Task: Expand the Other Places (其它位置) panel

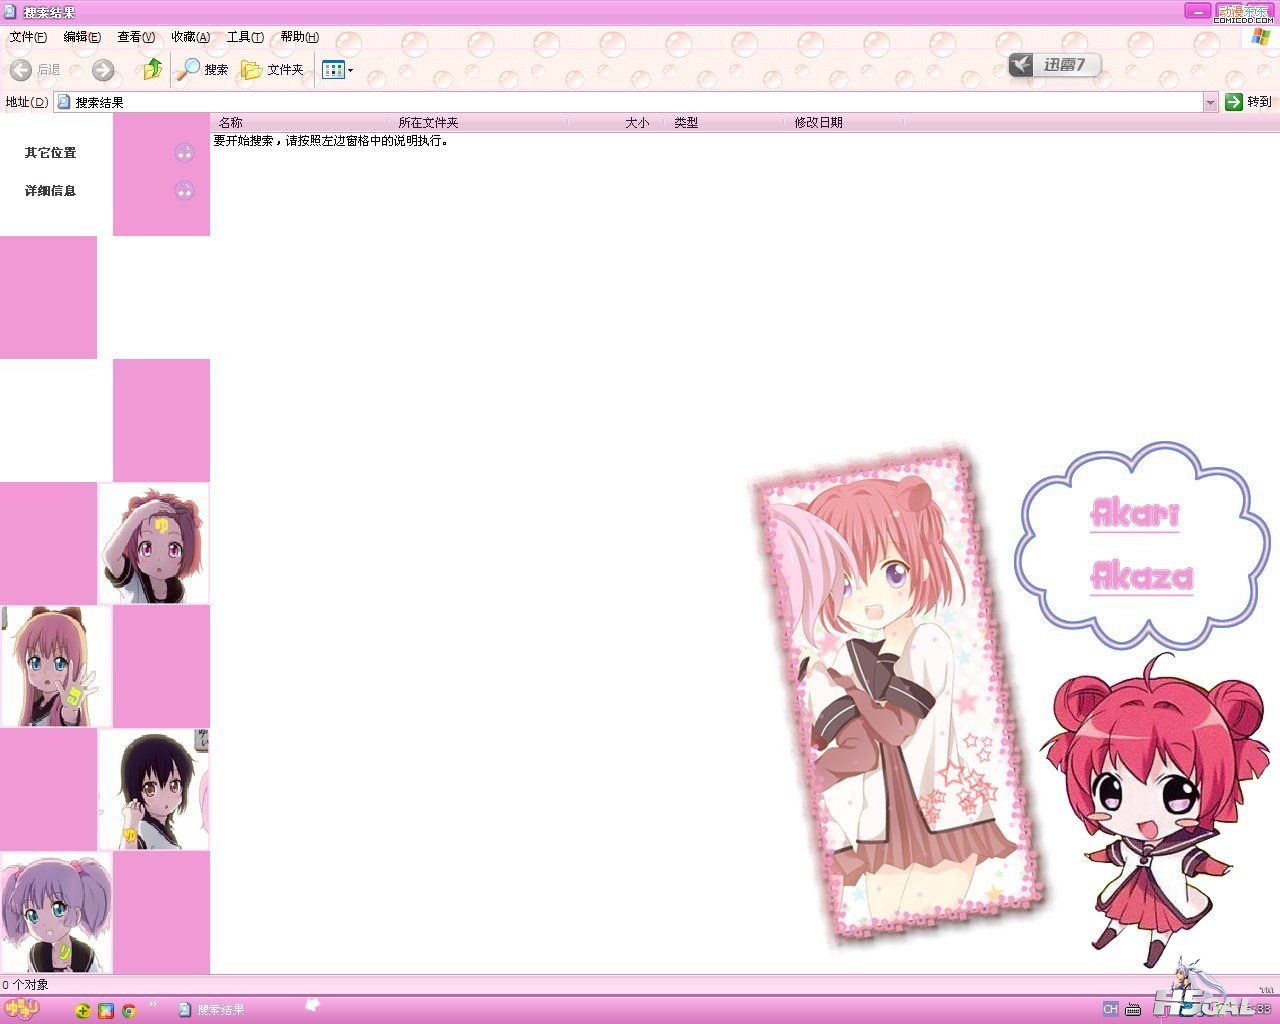Action: (x=184, y=153)
